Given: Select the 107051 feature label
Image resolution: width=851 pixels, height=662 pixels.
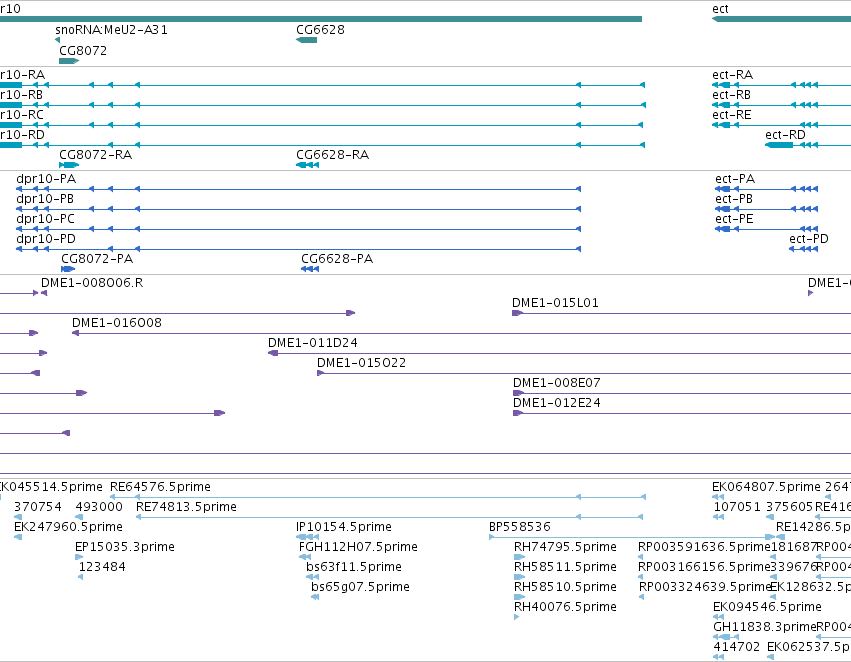Looking at the screenshot, I should point(737,507).
